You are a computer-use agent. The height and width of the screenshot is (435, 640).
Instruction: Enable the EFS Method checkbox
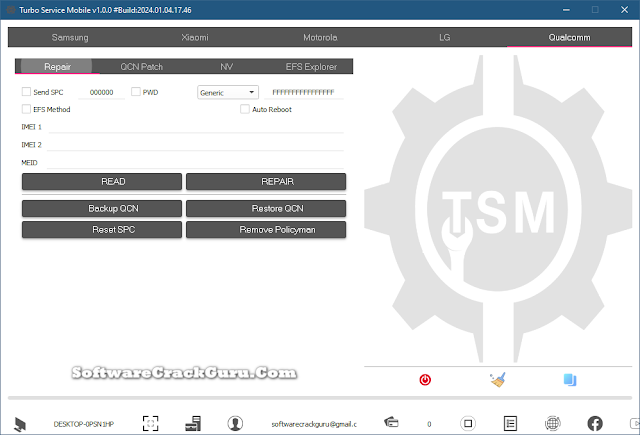point(26,109)
